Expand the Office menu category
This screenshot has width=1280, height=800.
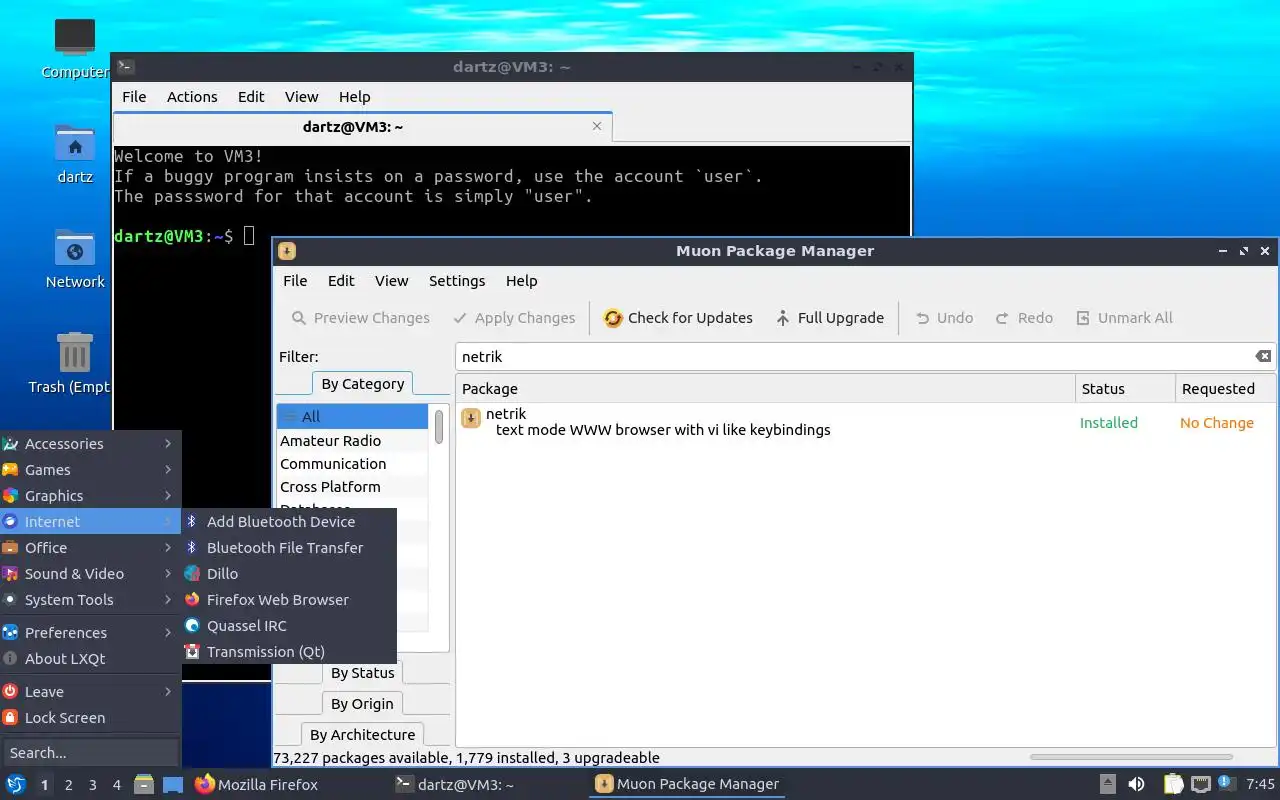[90, 548]
